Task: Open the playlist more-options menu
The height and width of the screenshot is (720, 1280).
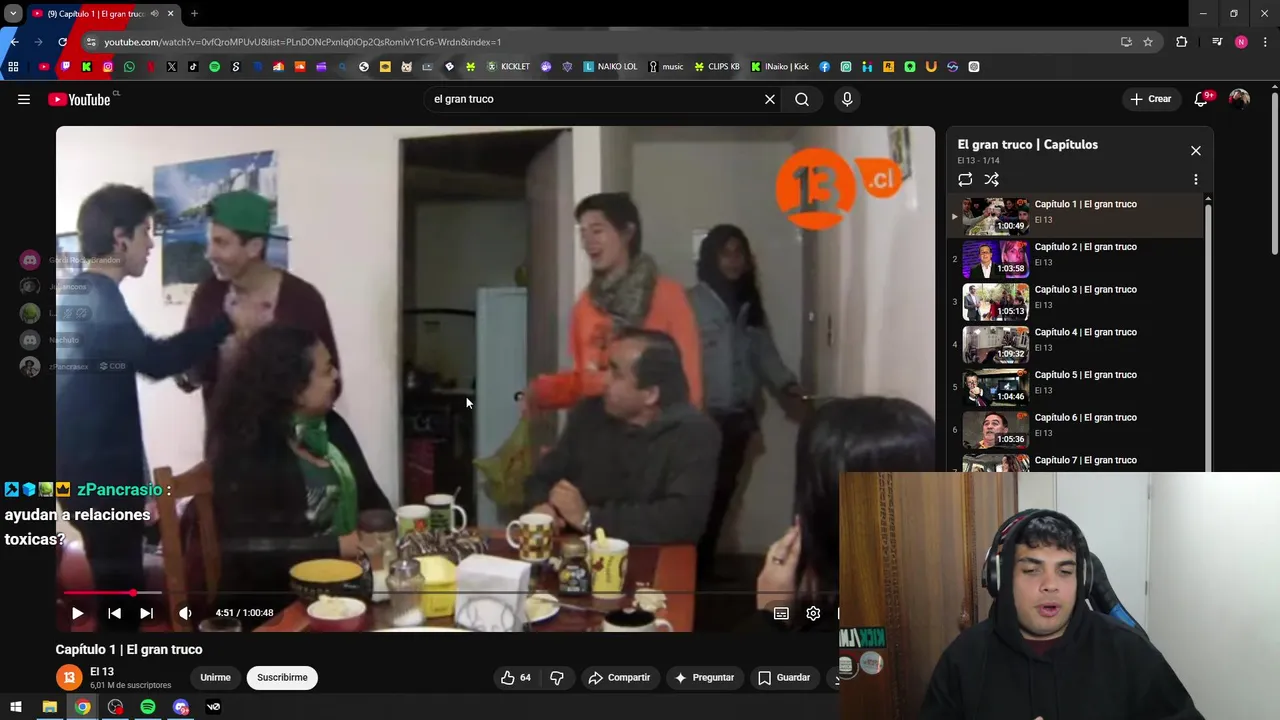Action: pos(1196,180)
